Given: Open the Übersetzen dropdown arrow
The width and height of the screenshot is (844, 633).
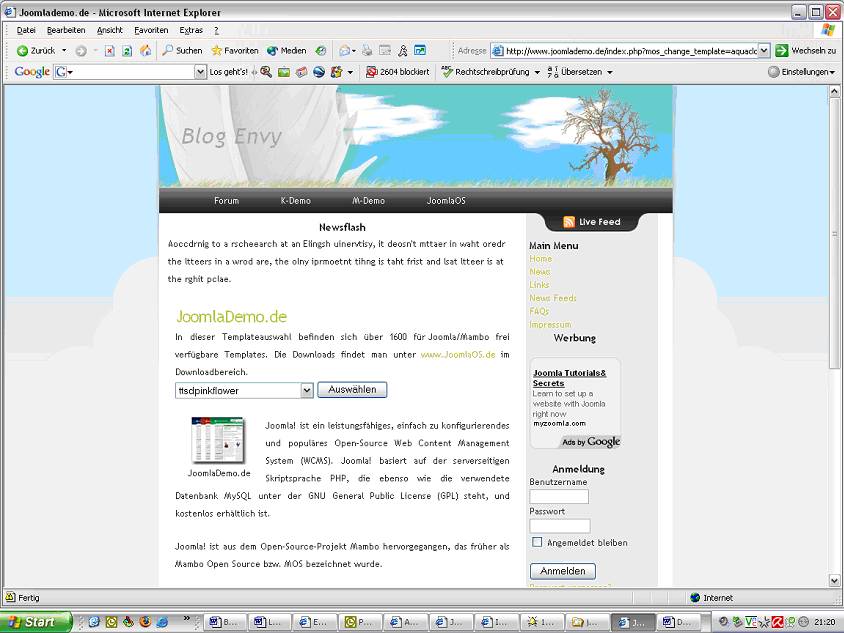Looking at the screenshot, I should [x=610, y=72].
